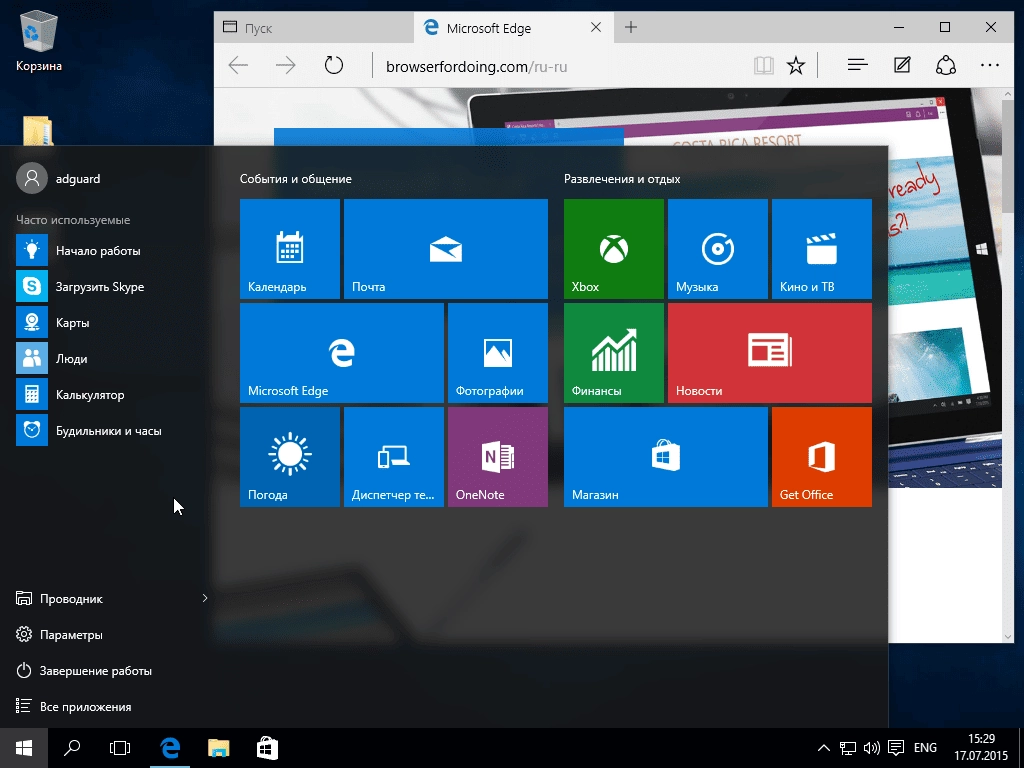Open the Store icon on the taskbar
Image resolution: width=1024 pixels, height=768 pixels.
click(267, 748)
